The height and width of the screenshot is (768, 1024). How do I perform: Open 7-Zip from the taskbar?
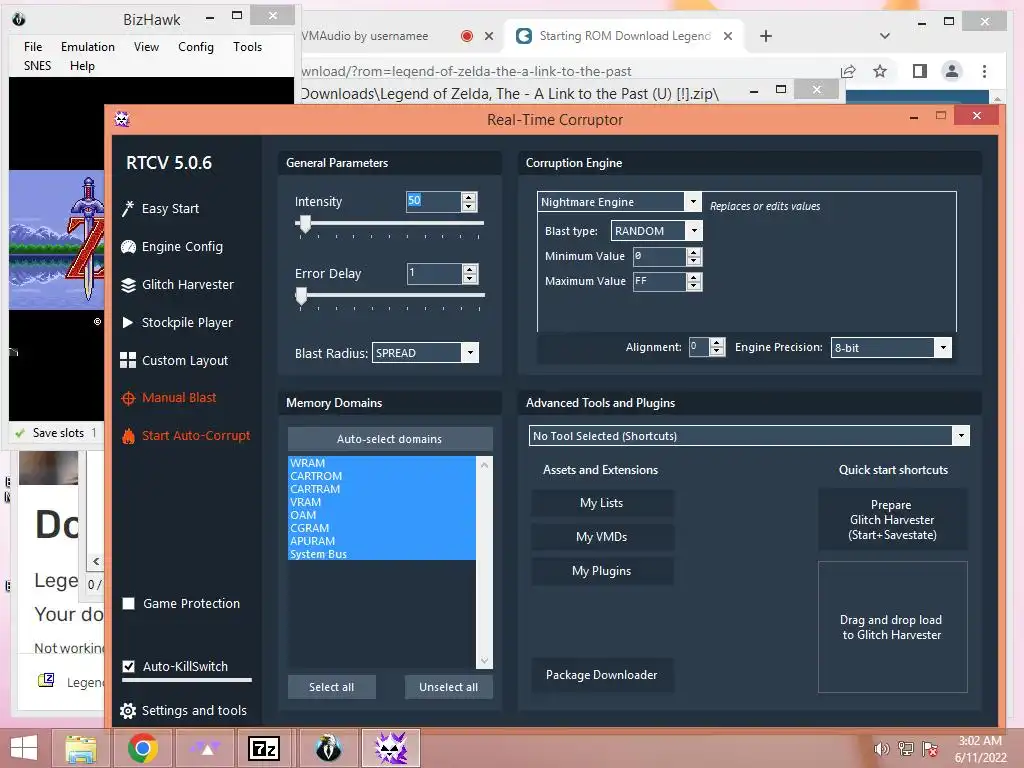[264, 748]
